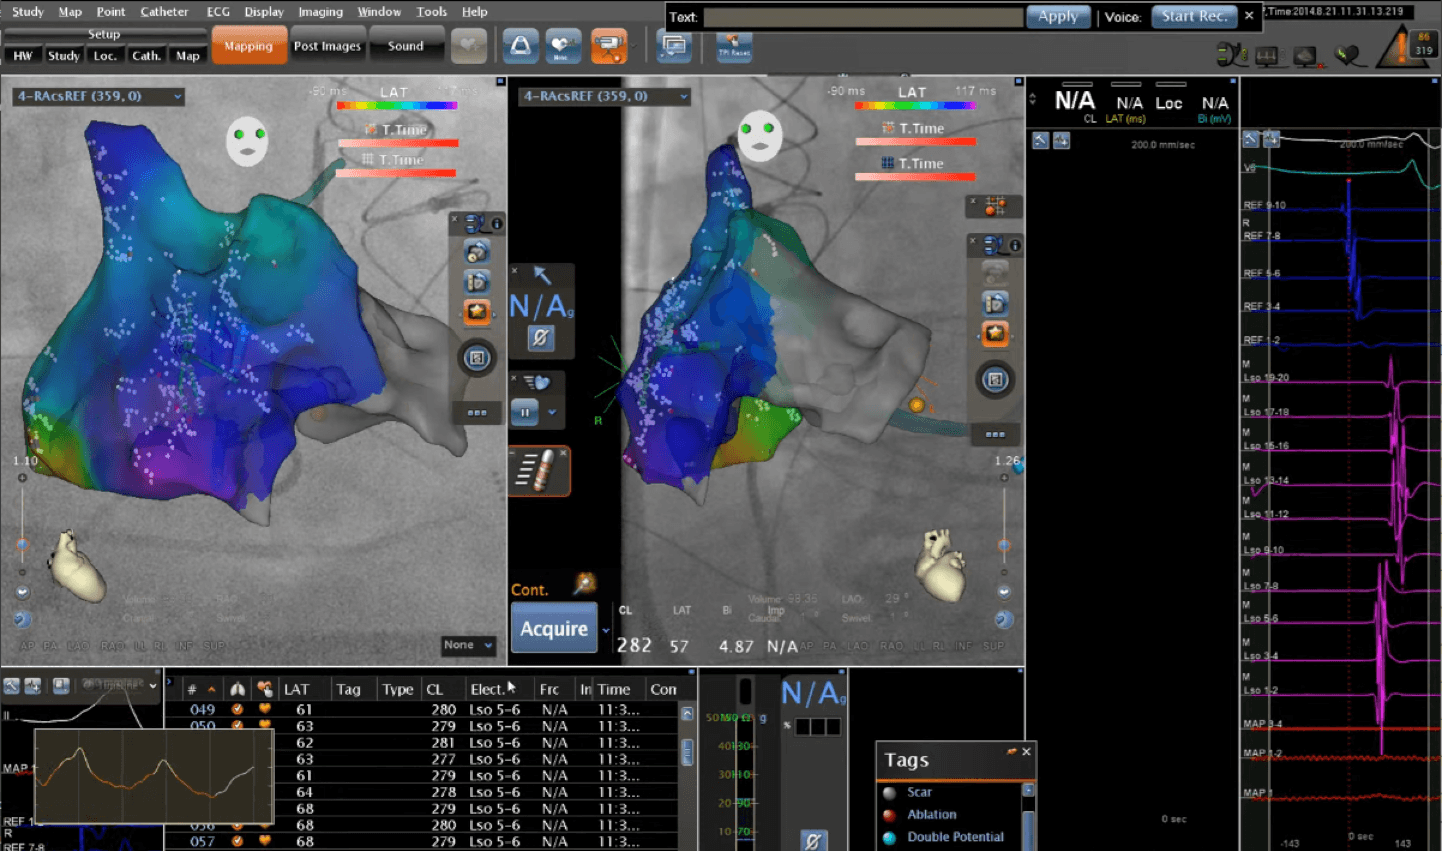Open the Study menu
Screen dimensions: 1442x852
(x=28, y=11)
